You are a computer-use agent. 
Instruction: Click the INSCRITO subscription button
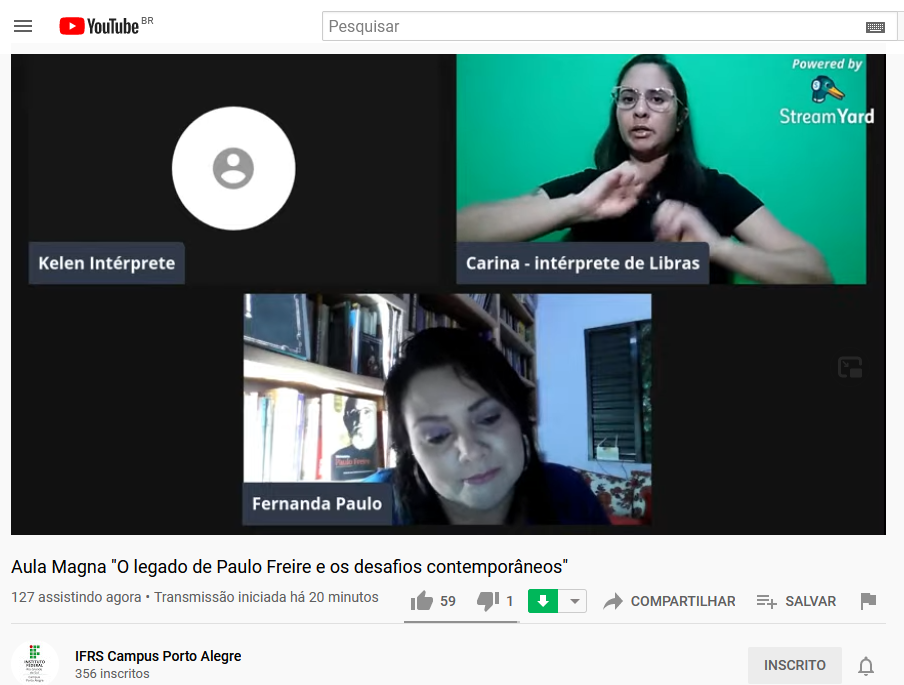coord(794,665)
